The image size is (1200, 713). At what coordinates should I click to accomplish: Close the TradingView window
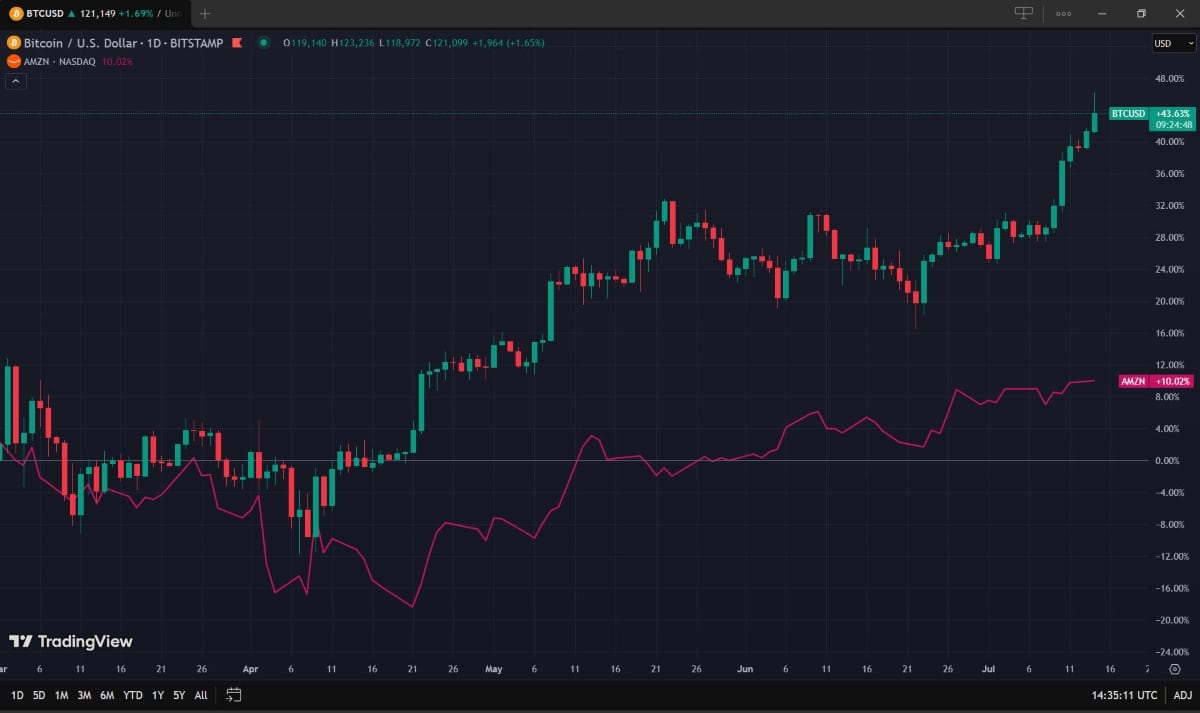(x=1180, y=14)
